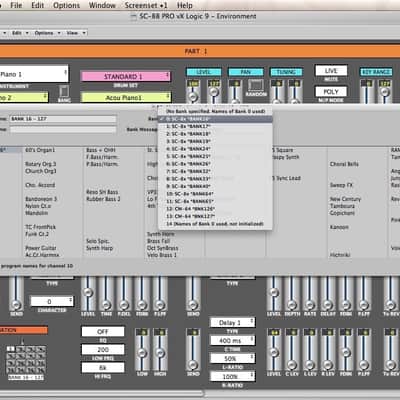
Task: Click the PAN header button
Action: pos(246,72)
